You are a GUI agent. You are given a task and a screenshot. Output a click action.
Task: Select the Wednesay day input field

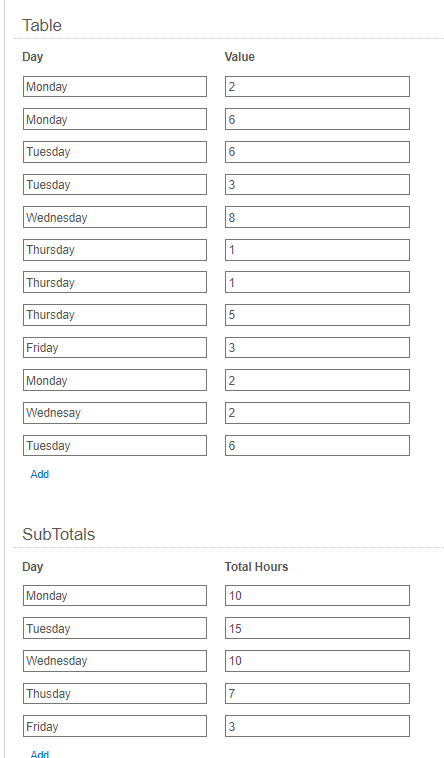pos(115,413)
